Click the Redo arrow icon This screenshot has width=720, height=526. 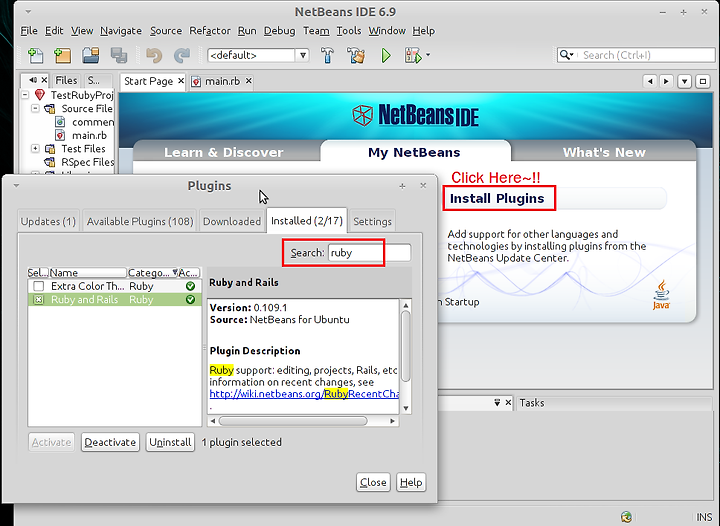(181, 56)
